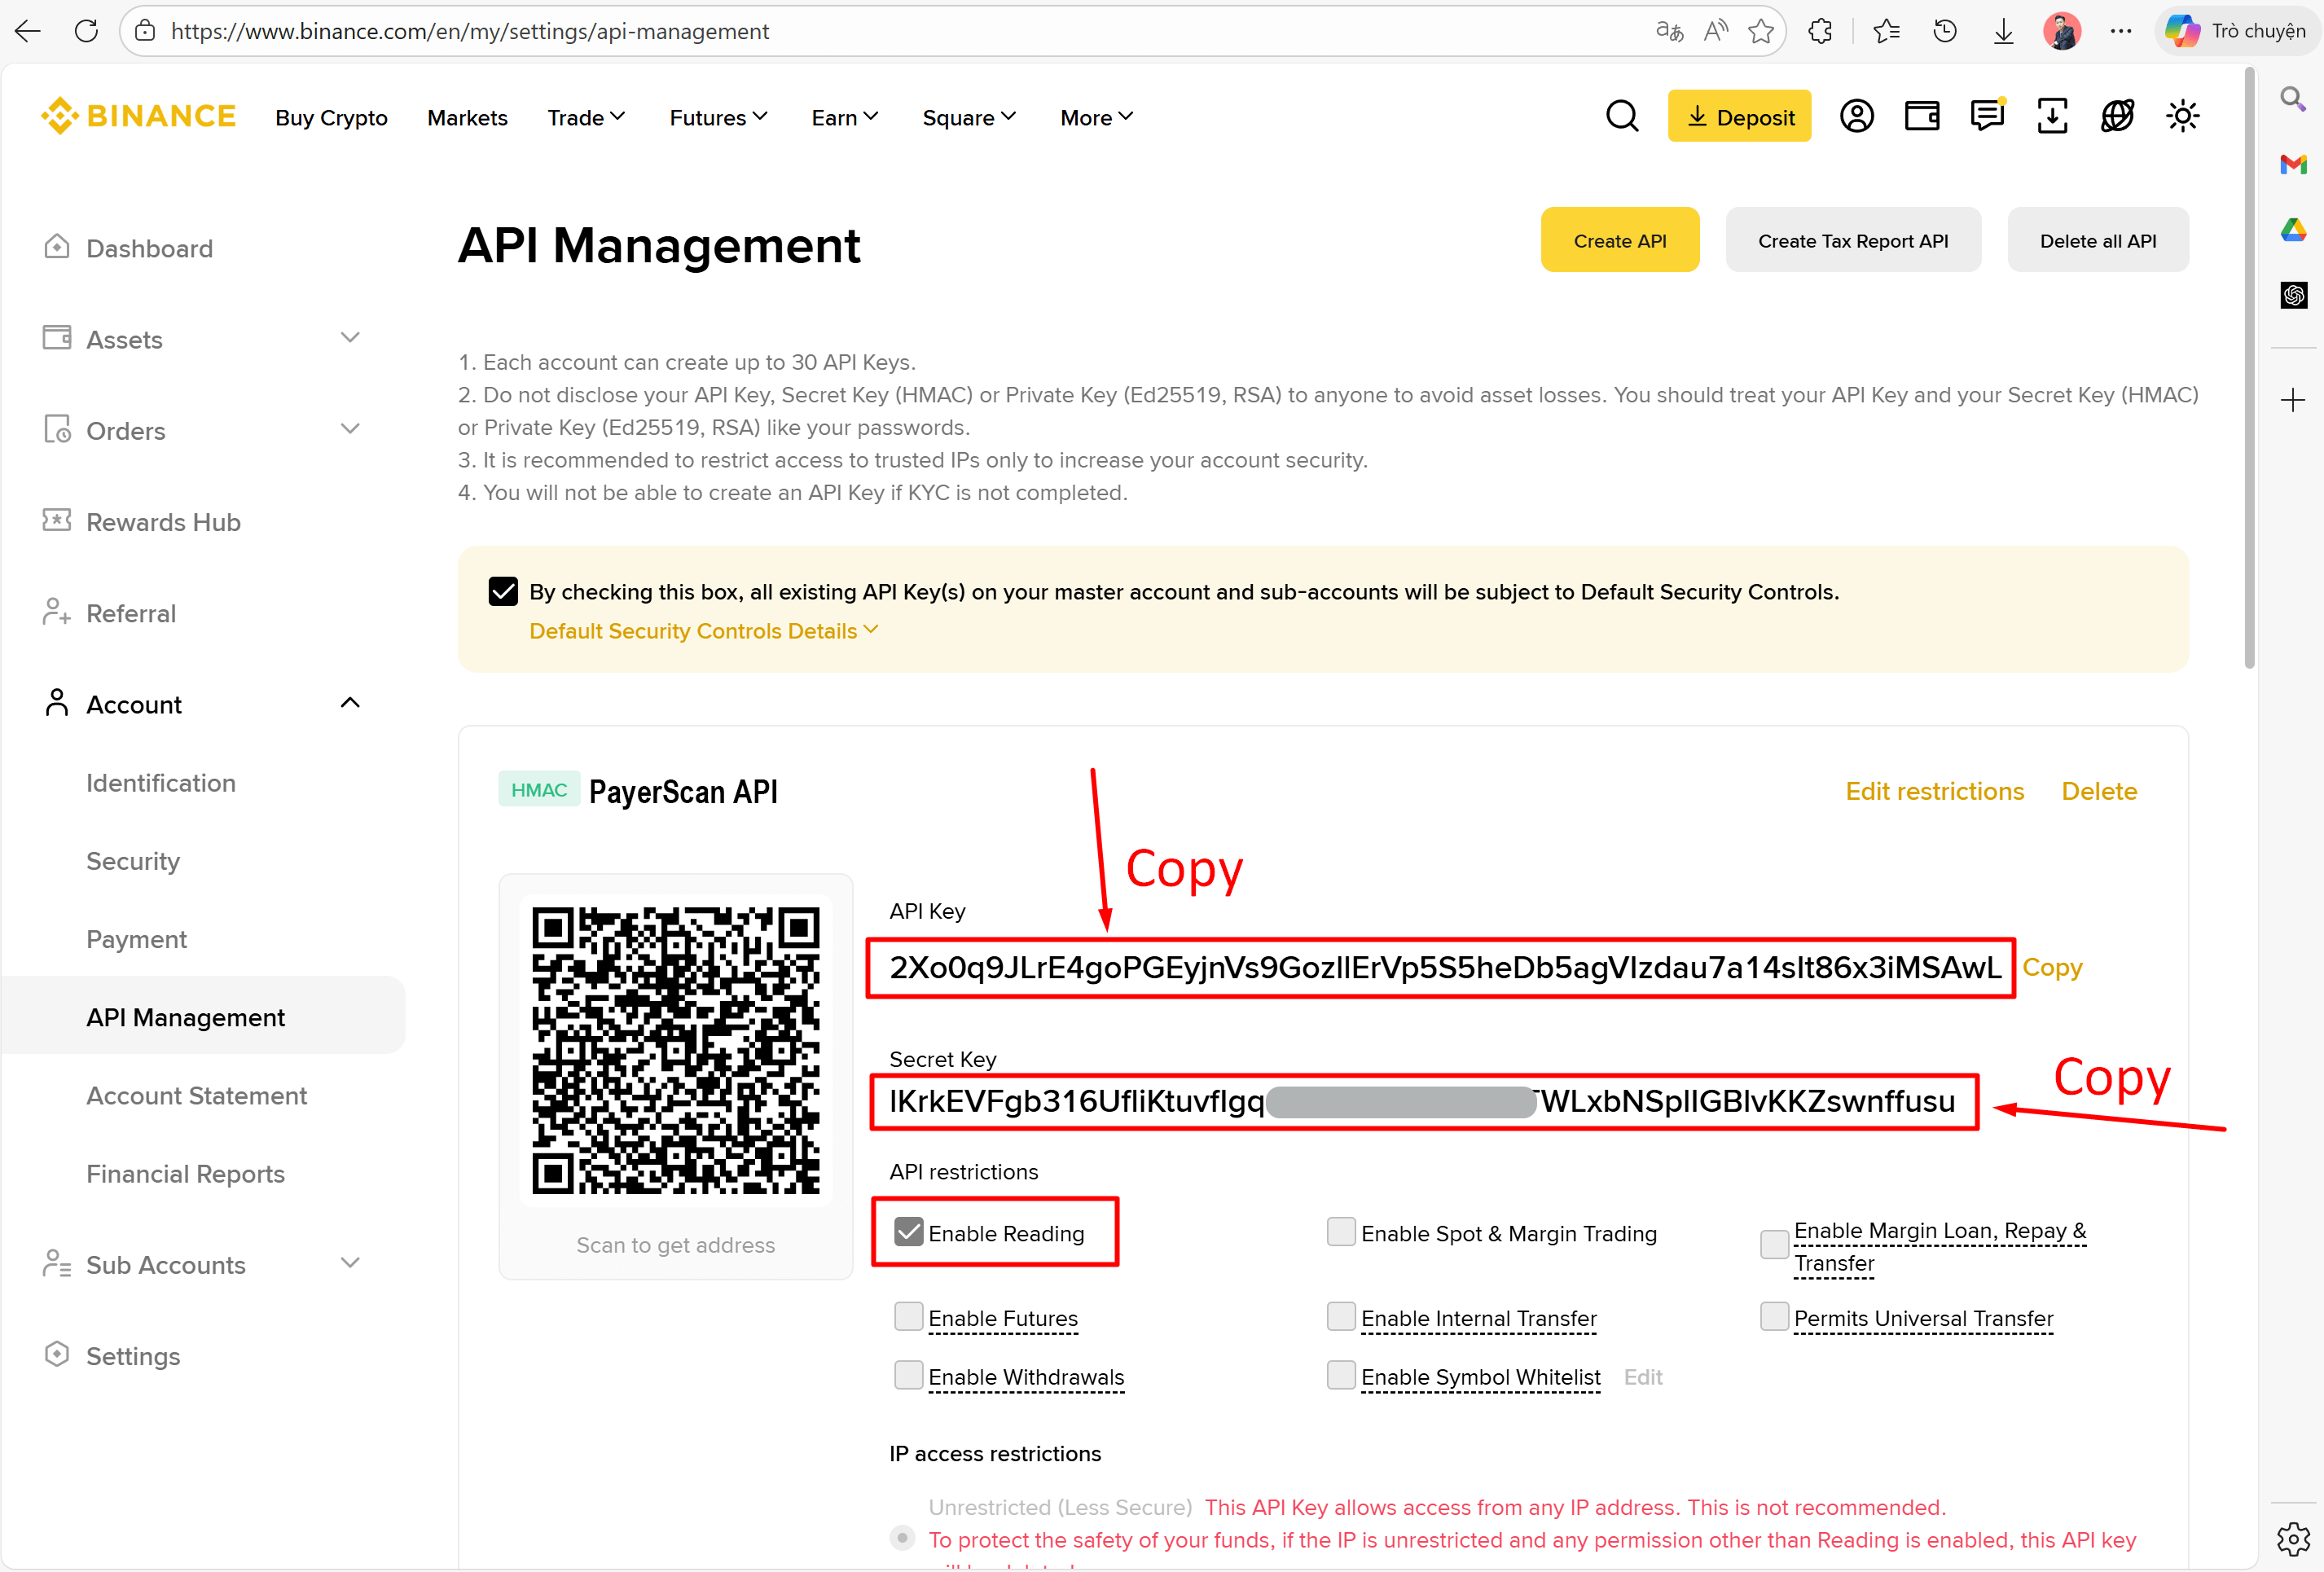Uncheck the Enable Reading checkbox
The image size is (2324, 1572).
click(908, 1232)
